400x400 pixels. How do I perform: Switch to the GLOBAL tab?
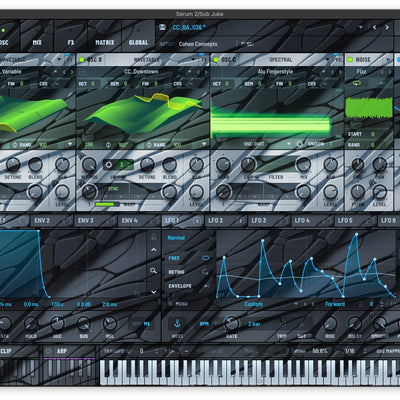(138, 42)
